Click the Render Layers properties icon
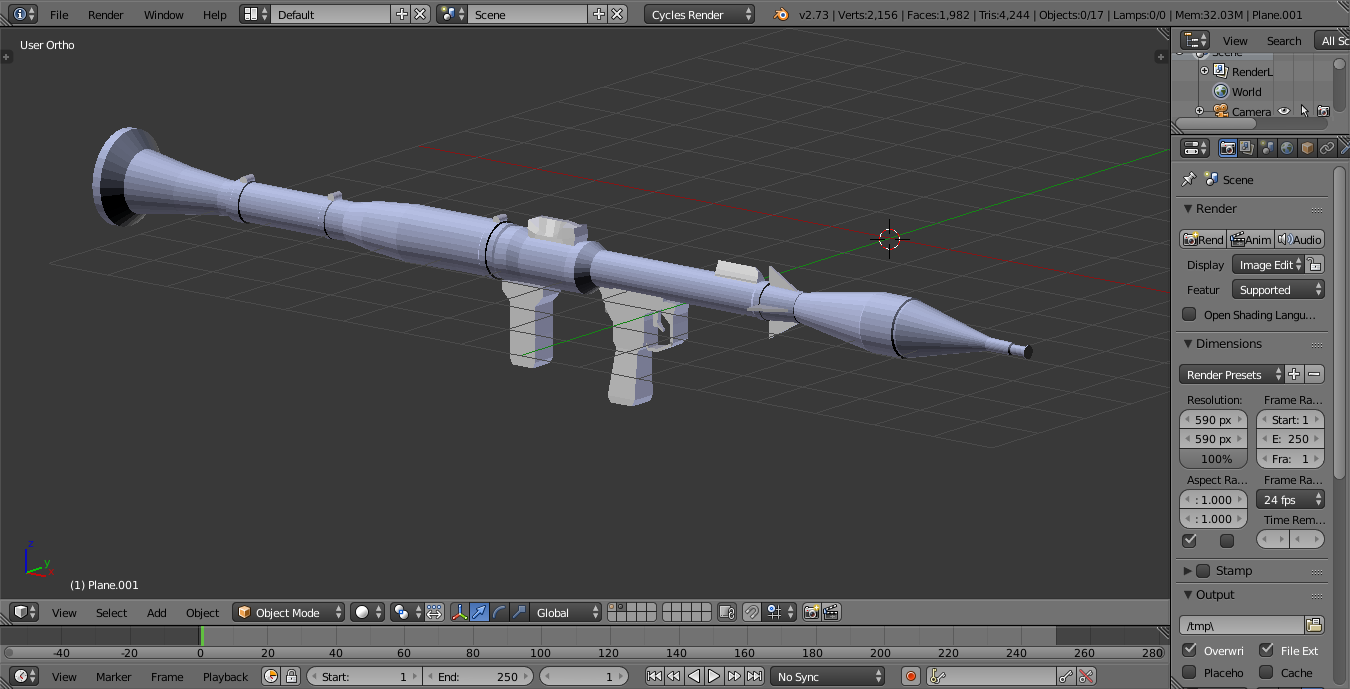This screenshot has width=1350, height=689. pos(1247,148)
